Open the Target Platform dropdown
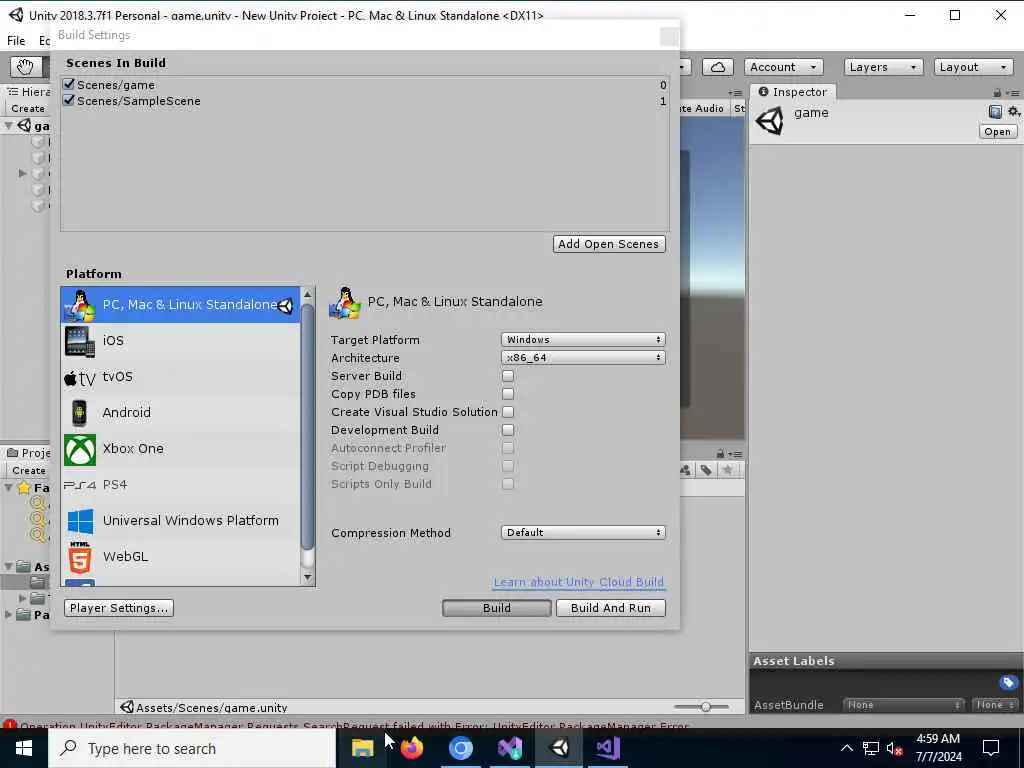This screenshot has width=1024, height=768. [x=583, y=340]
